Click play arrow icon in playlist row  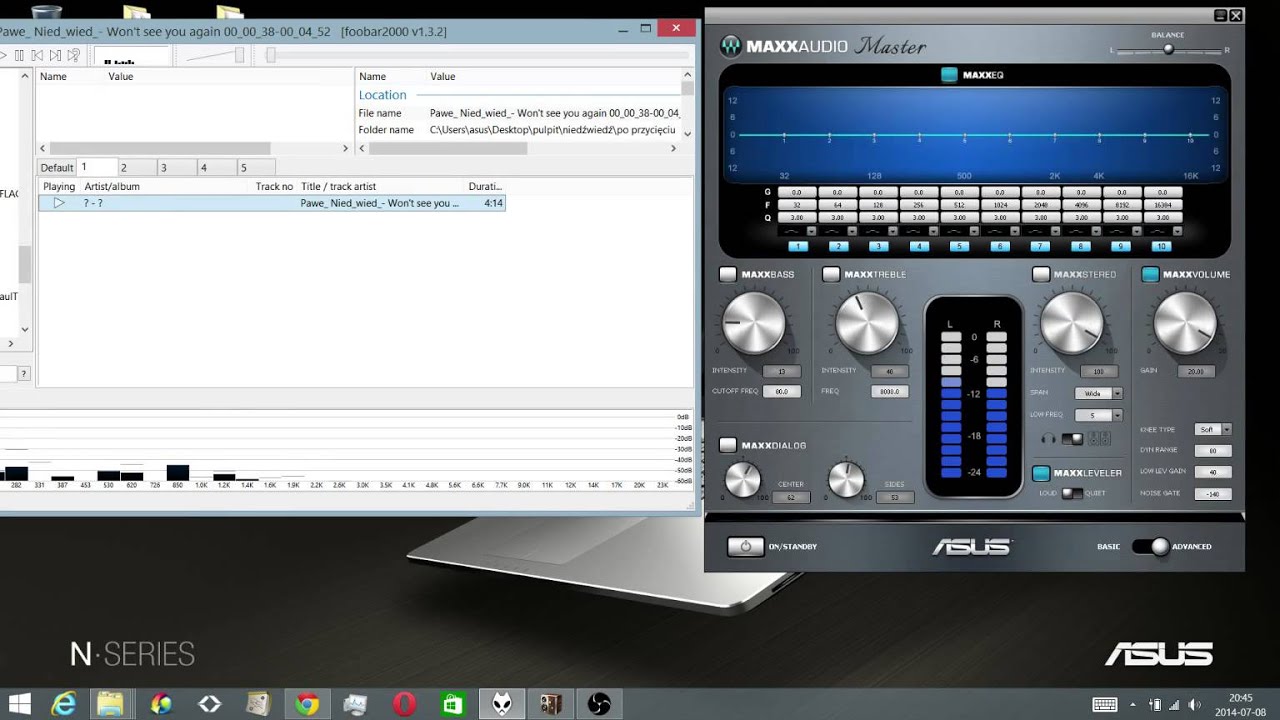pyautogui.click(x=59, y=203)
